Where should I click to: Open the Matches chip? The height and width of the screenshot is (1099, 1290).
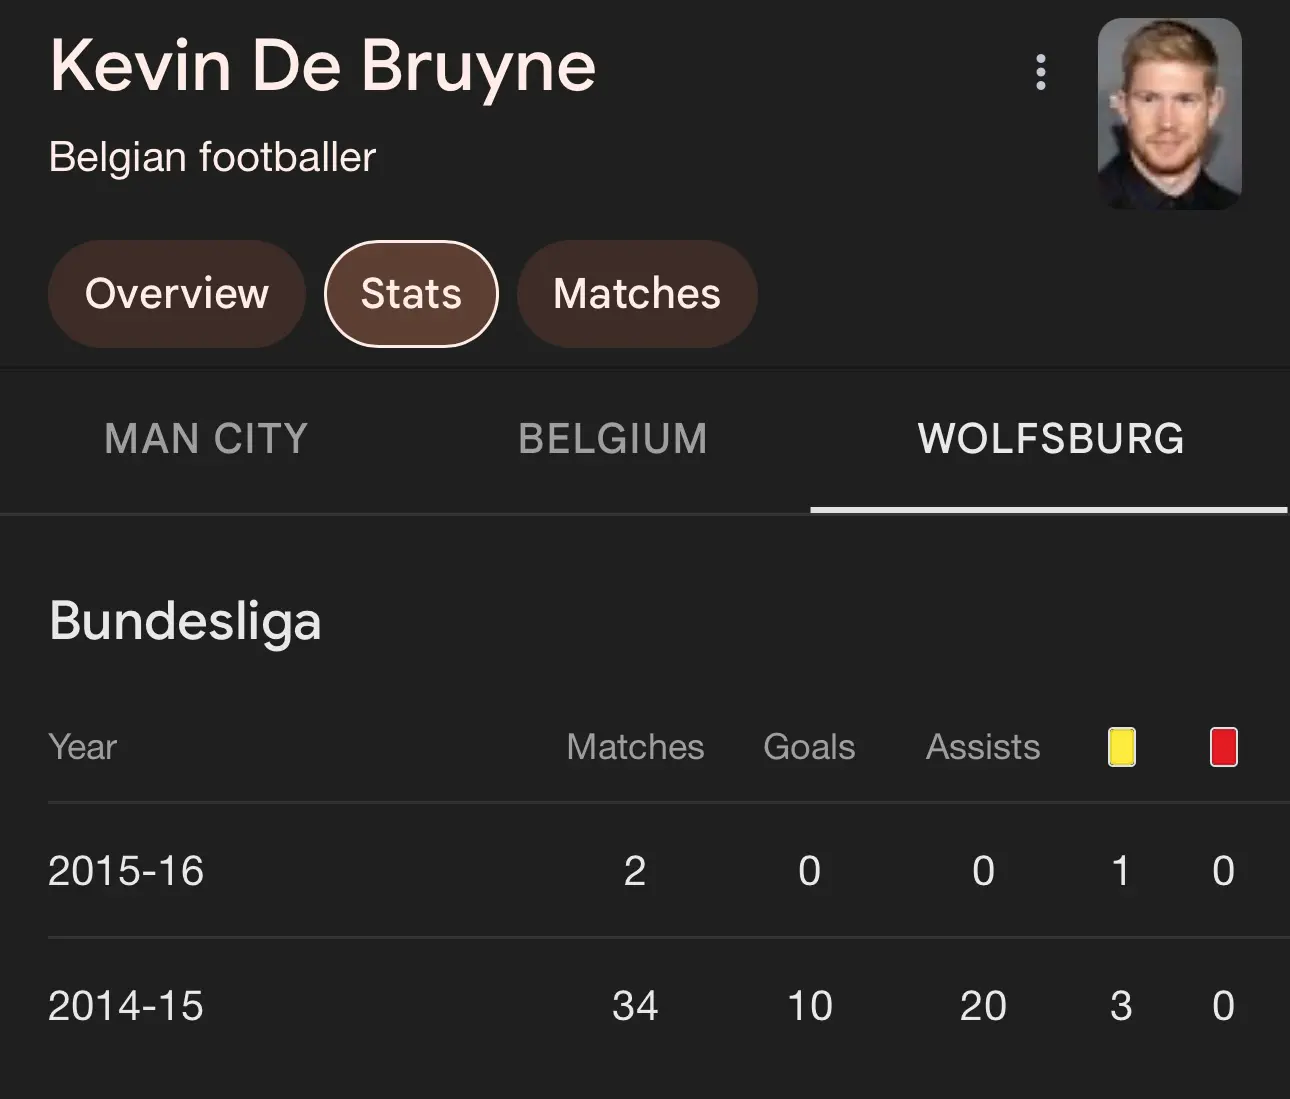click(x=637, y=294)
